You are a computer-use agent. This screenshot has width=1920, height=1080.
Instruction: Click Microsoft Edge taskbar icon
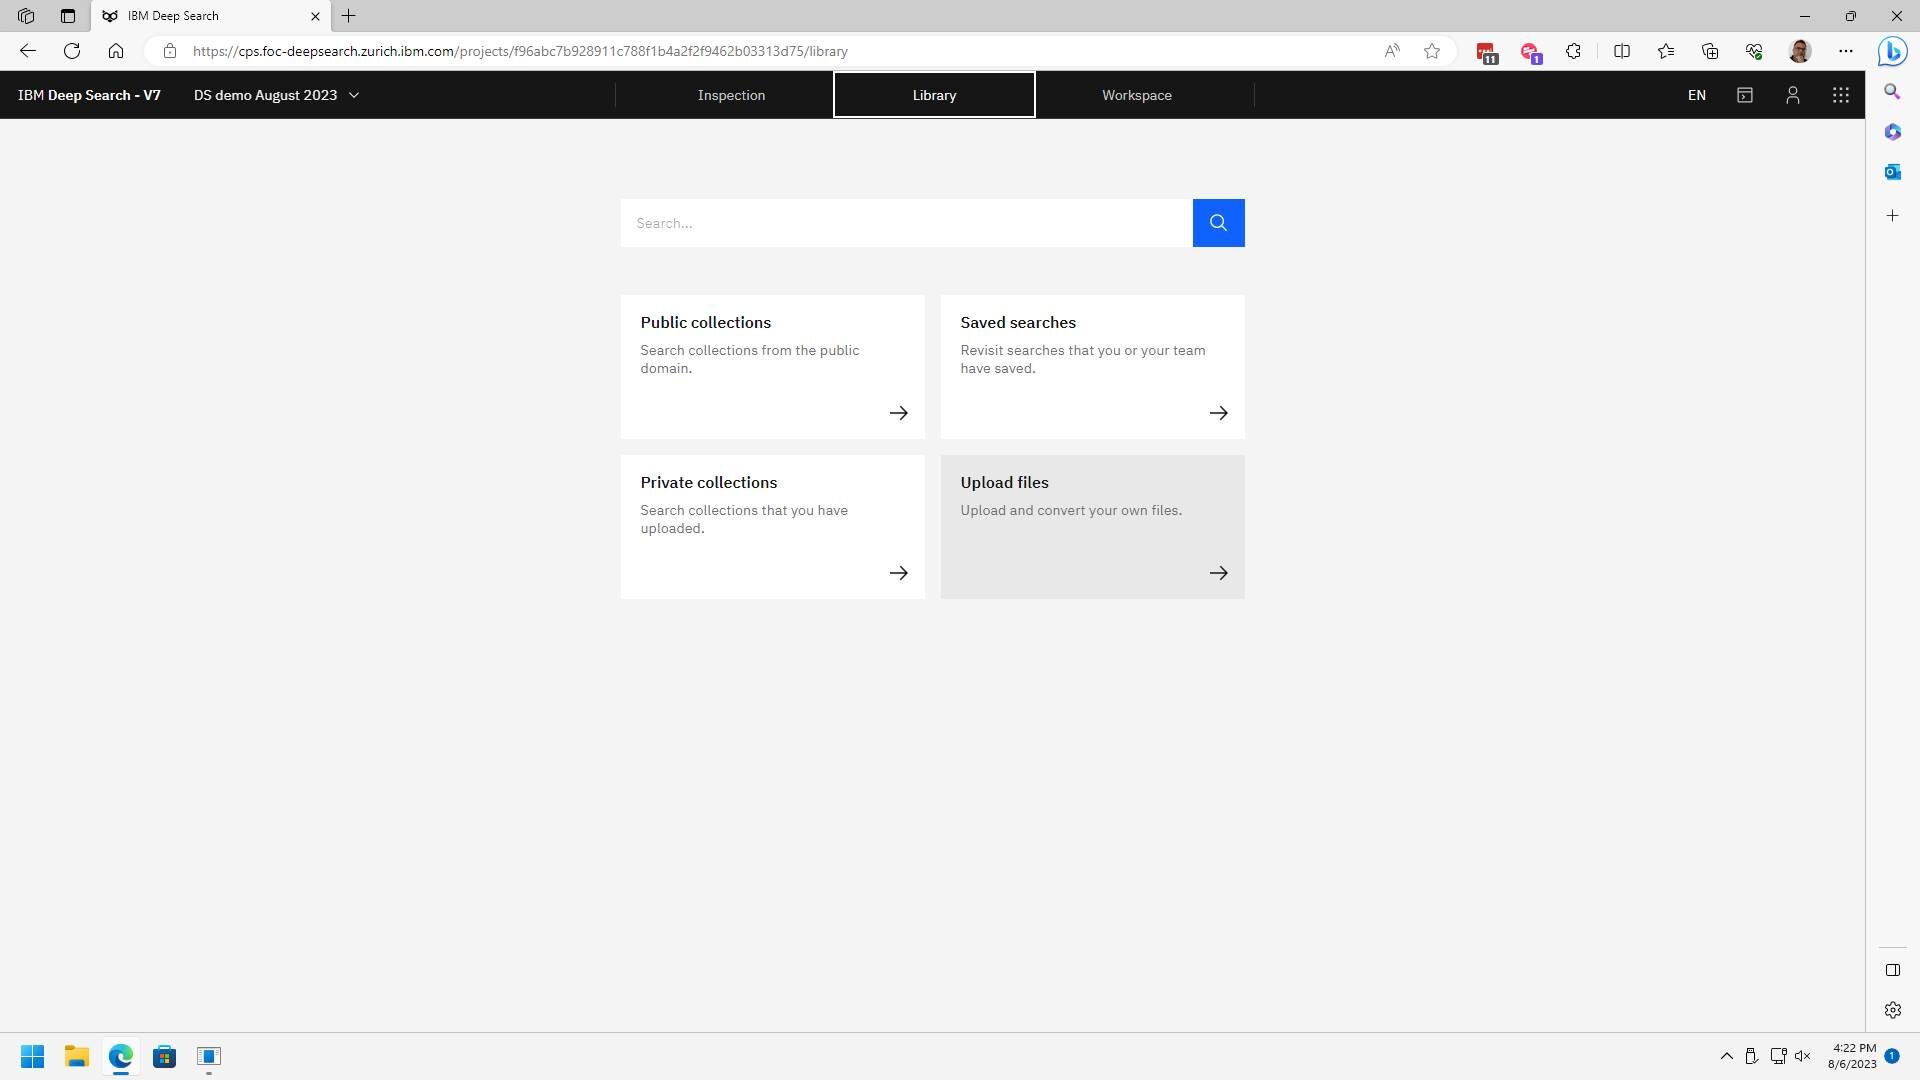(x=121, y=1057)
